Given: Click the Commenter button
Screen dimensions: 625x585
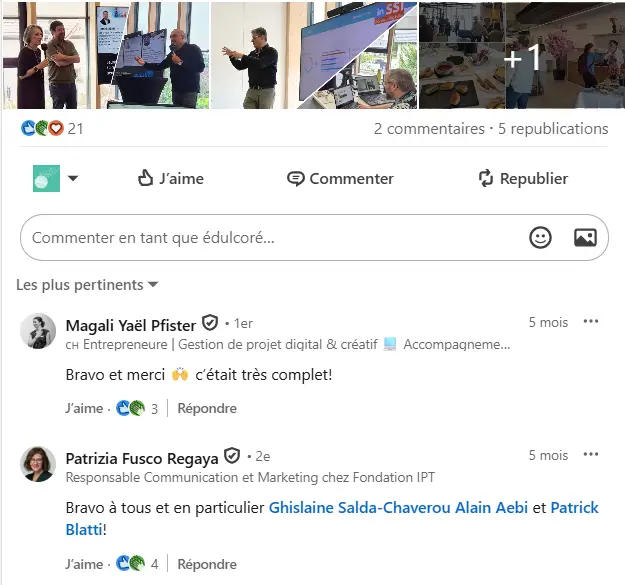Looking at the screenshot, I should click(340, 178).
